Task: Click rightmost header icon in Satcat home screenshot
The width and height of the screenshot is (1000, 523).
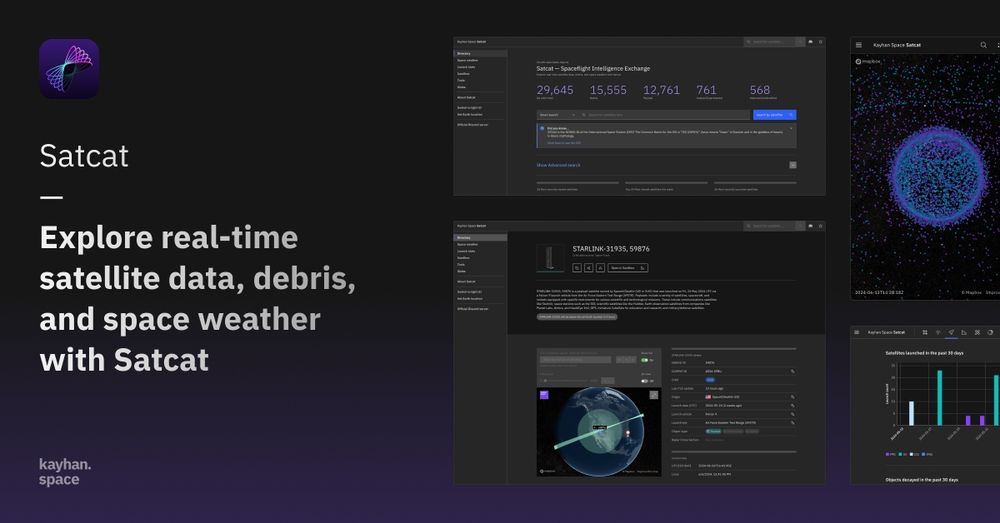Action: (x=820, y=41)
